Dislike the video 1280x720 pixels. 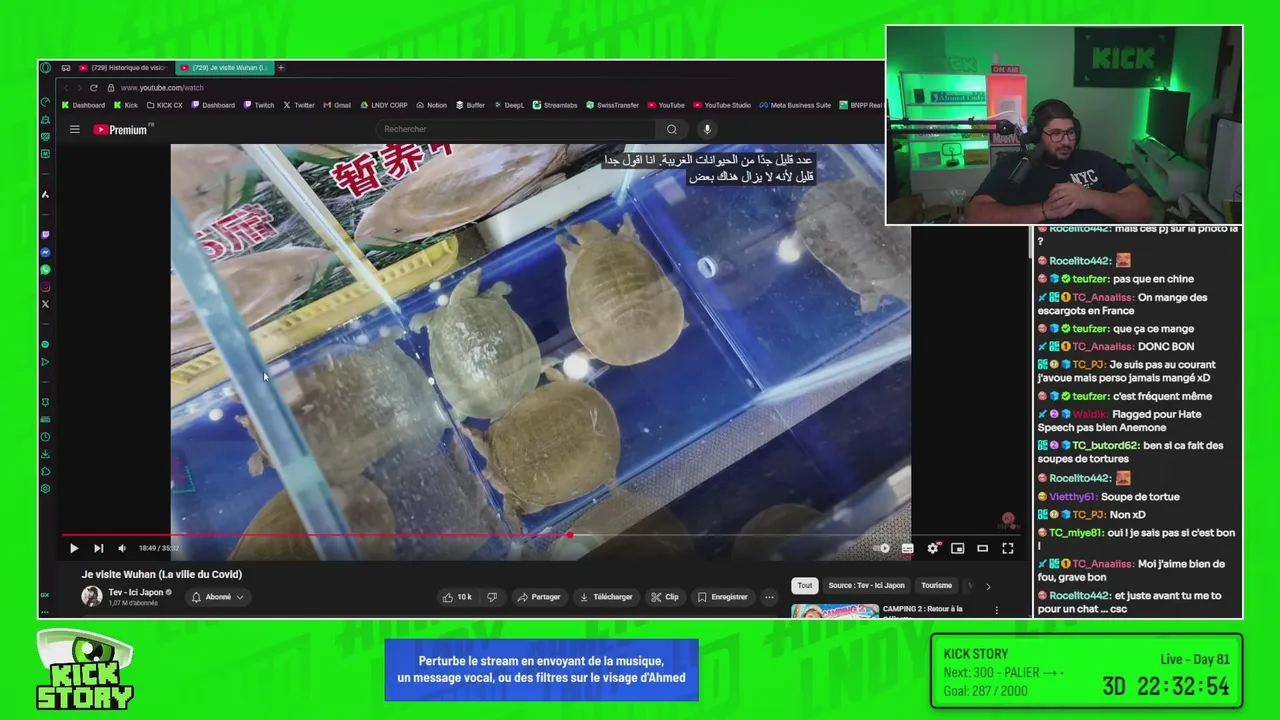coord(491,597)
